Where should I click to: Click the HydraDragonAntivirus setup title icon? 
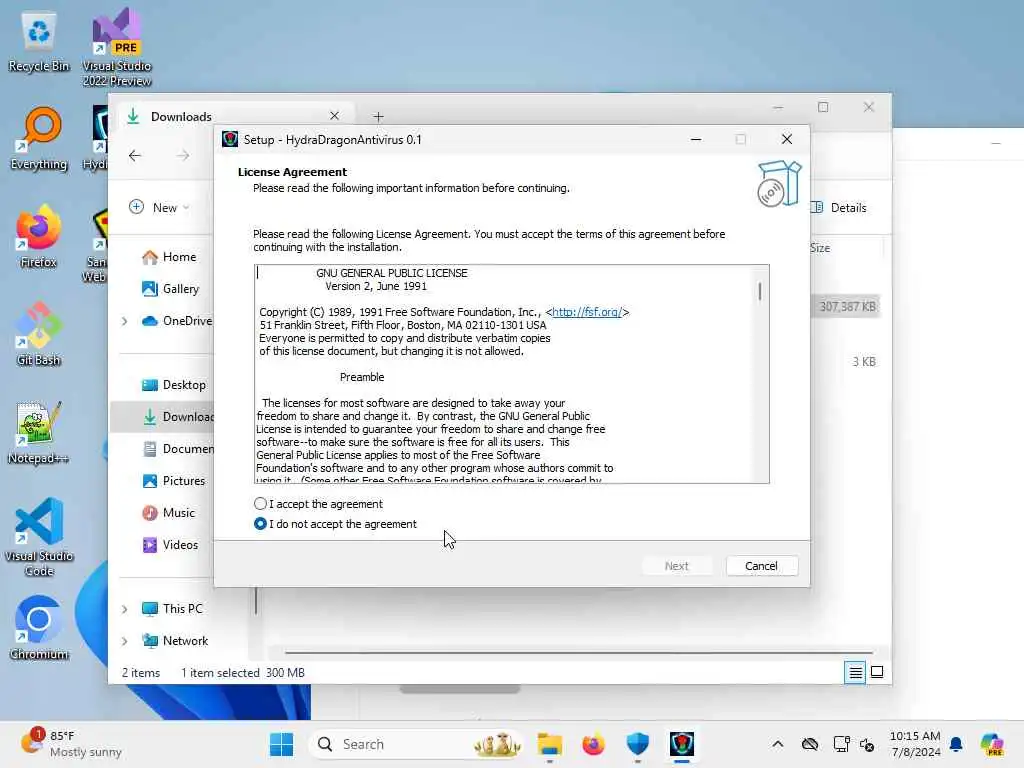click(230, 139)
